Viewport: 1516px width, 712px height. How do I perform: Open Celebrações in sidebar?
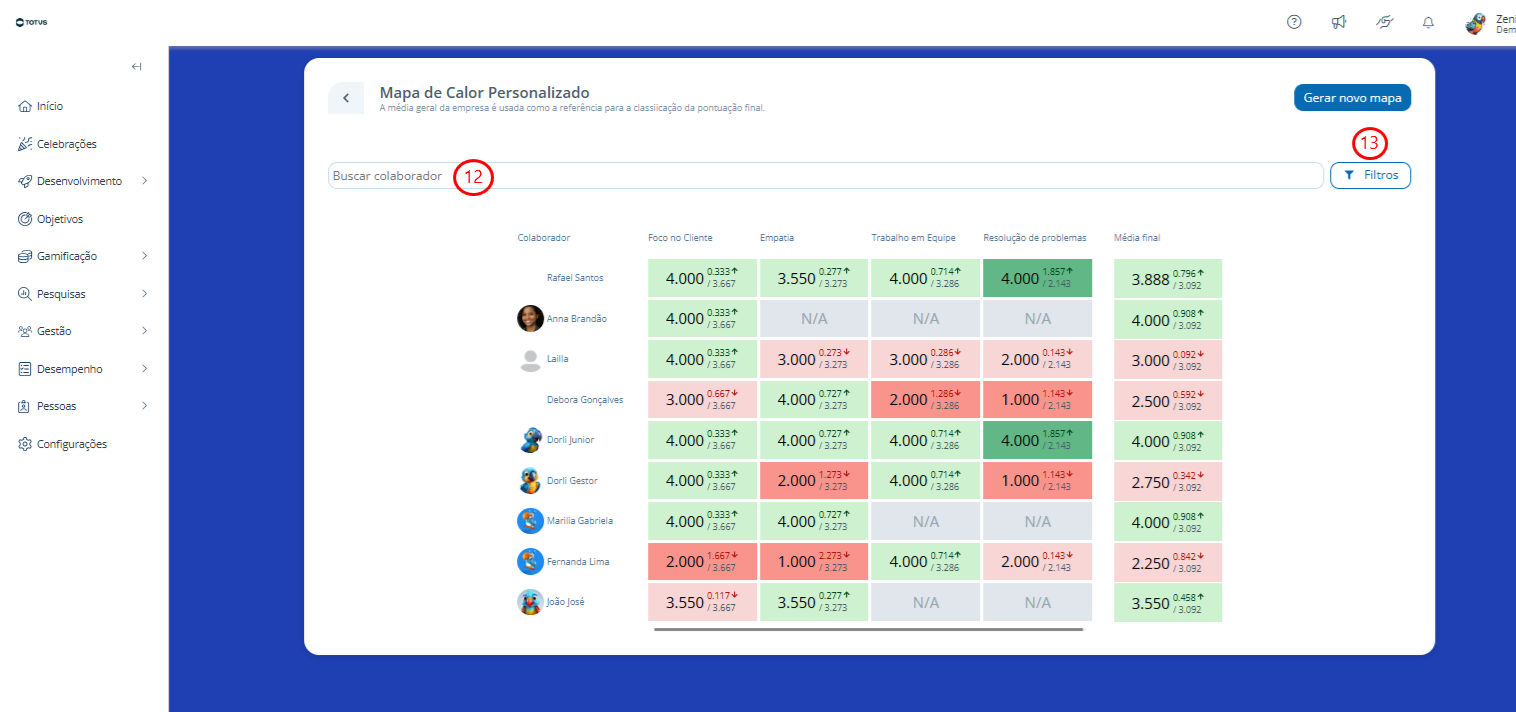point(67,144)
